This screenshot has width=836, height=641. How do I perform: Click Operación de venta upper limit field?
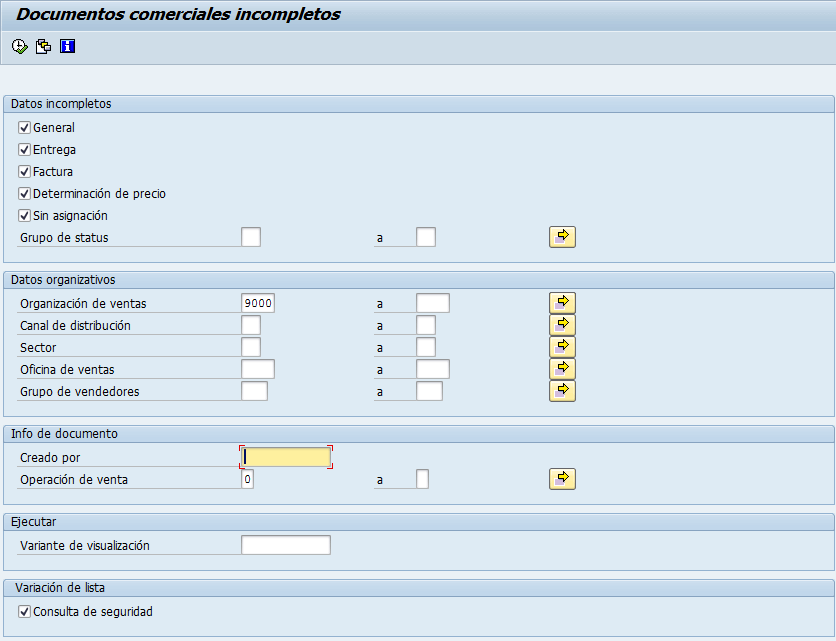[422, 479]
